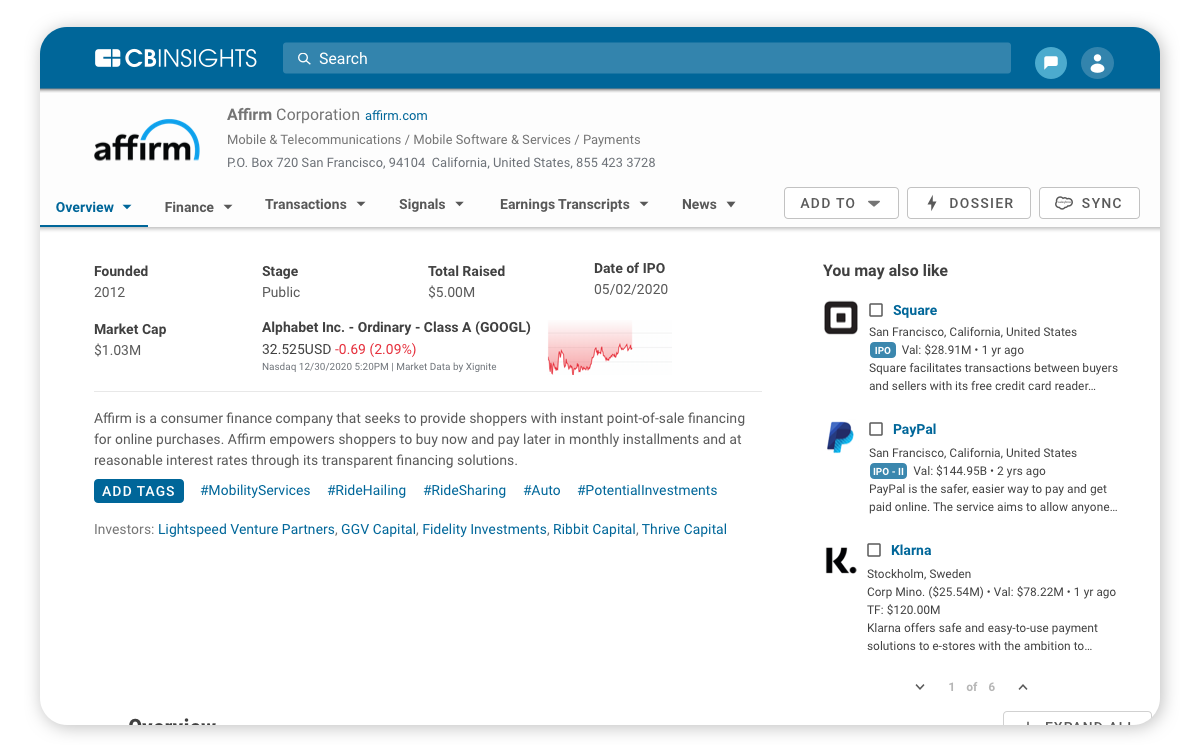Select the Finance tab
1200x752 pixels.
click(x=199, y=207)
